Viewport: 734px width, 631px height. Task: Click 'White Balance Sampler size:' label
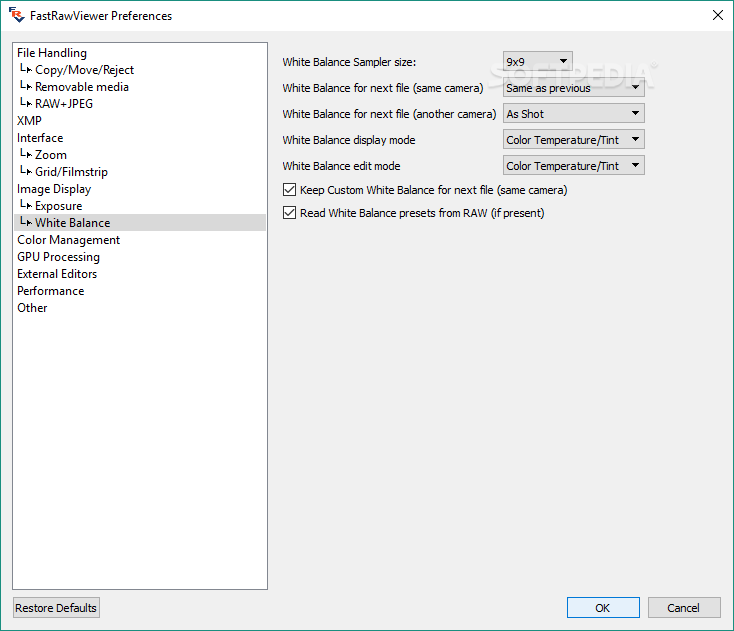pos(349,62)
